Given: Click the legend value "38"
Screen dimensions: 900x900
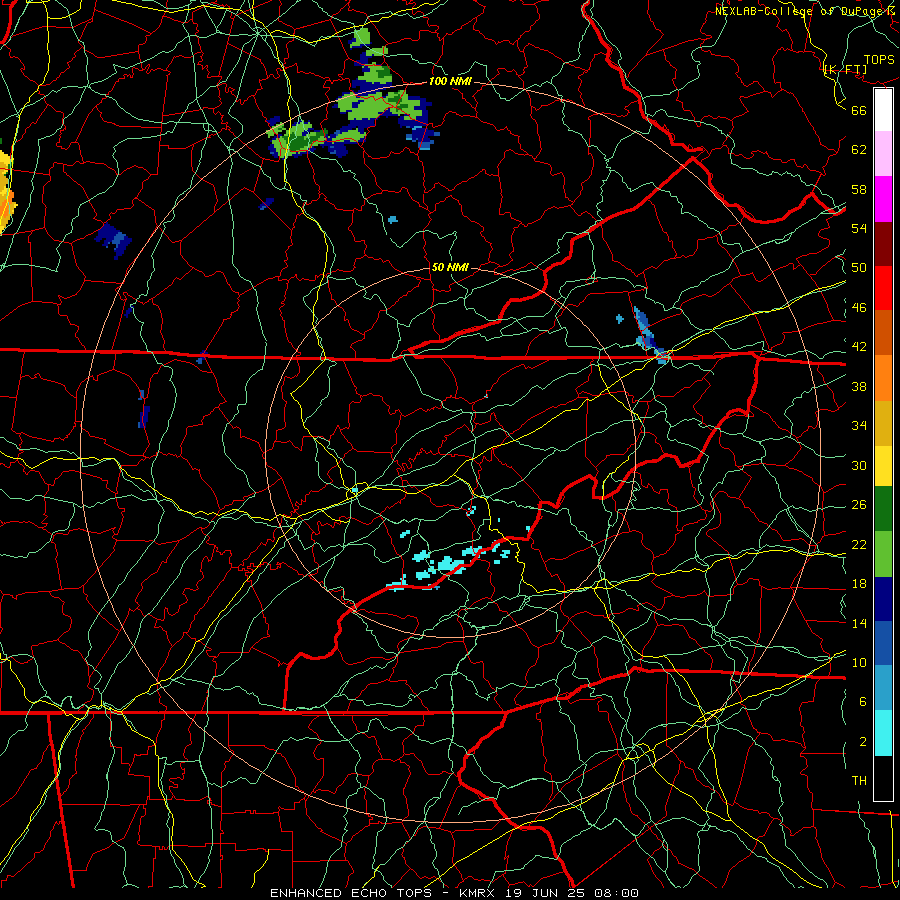Looking at the screenshot, I should tap(859, 386).
